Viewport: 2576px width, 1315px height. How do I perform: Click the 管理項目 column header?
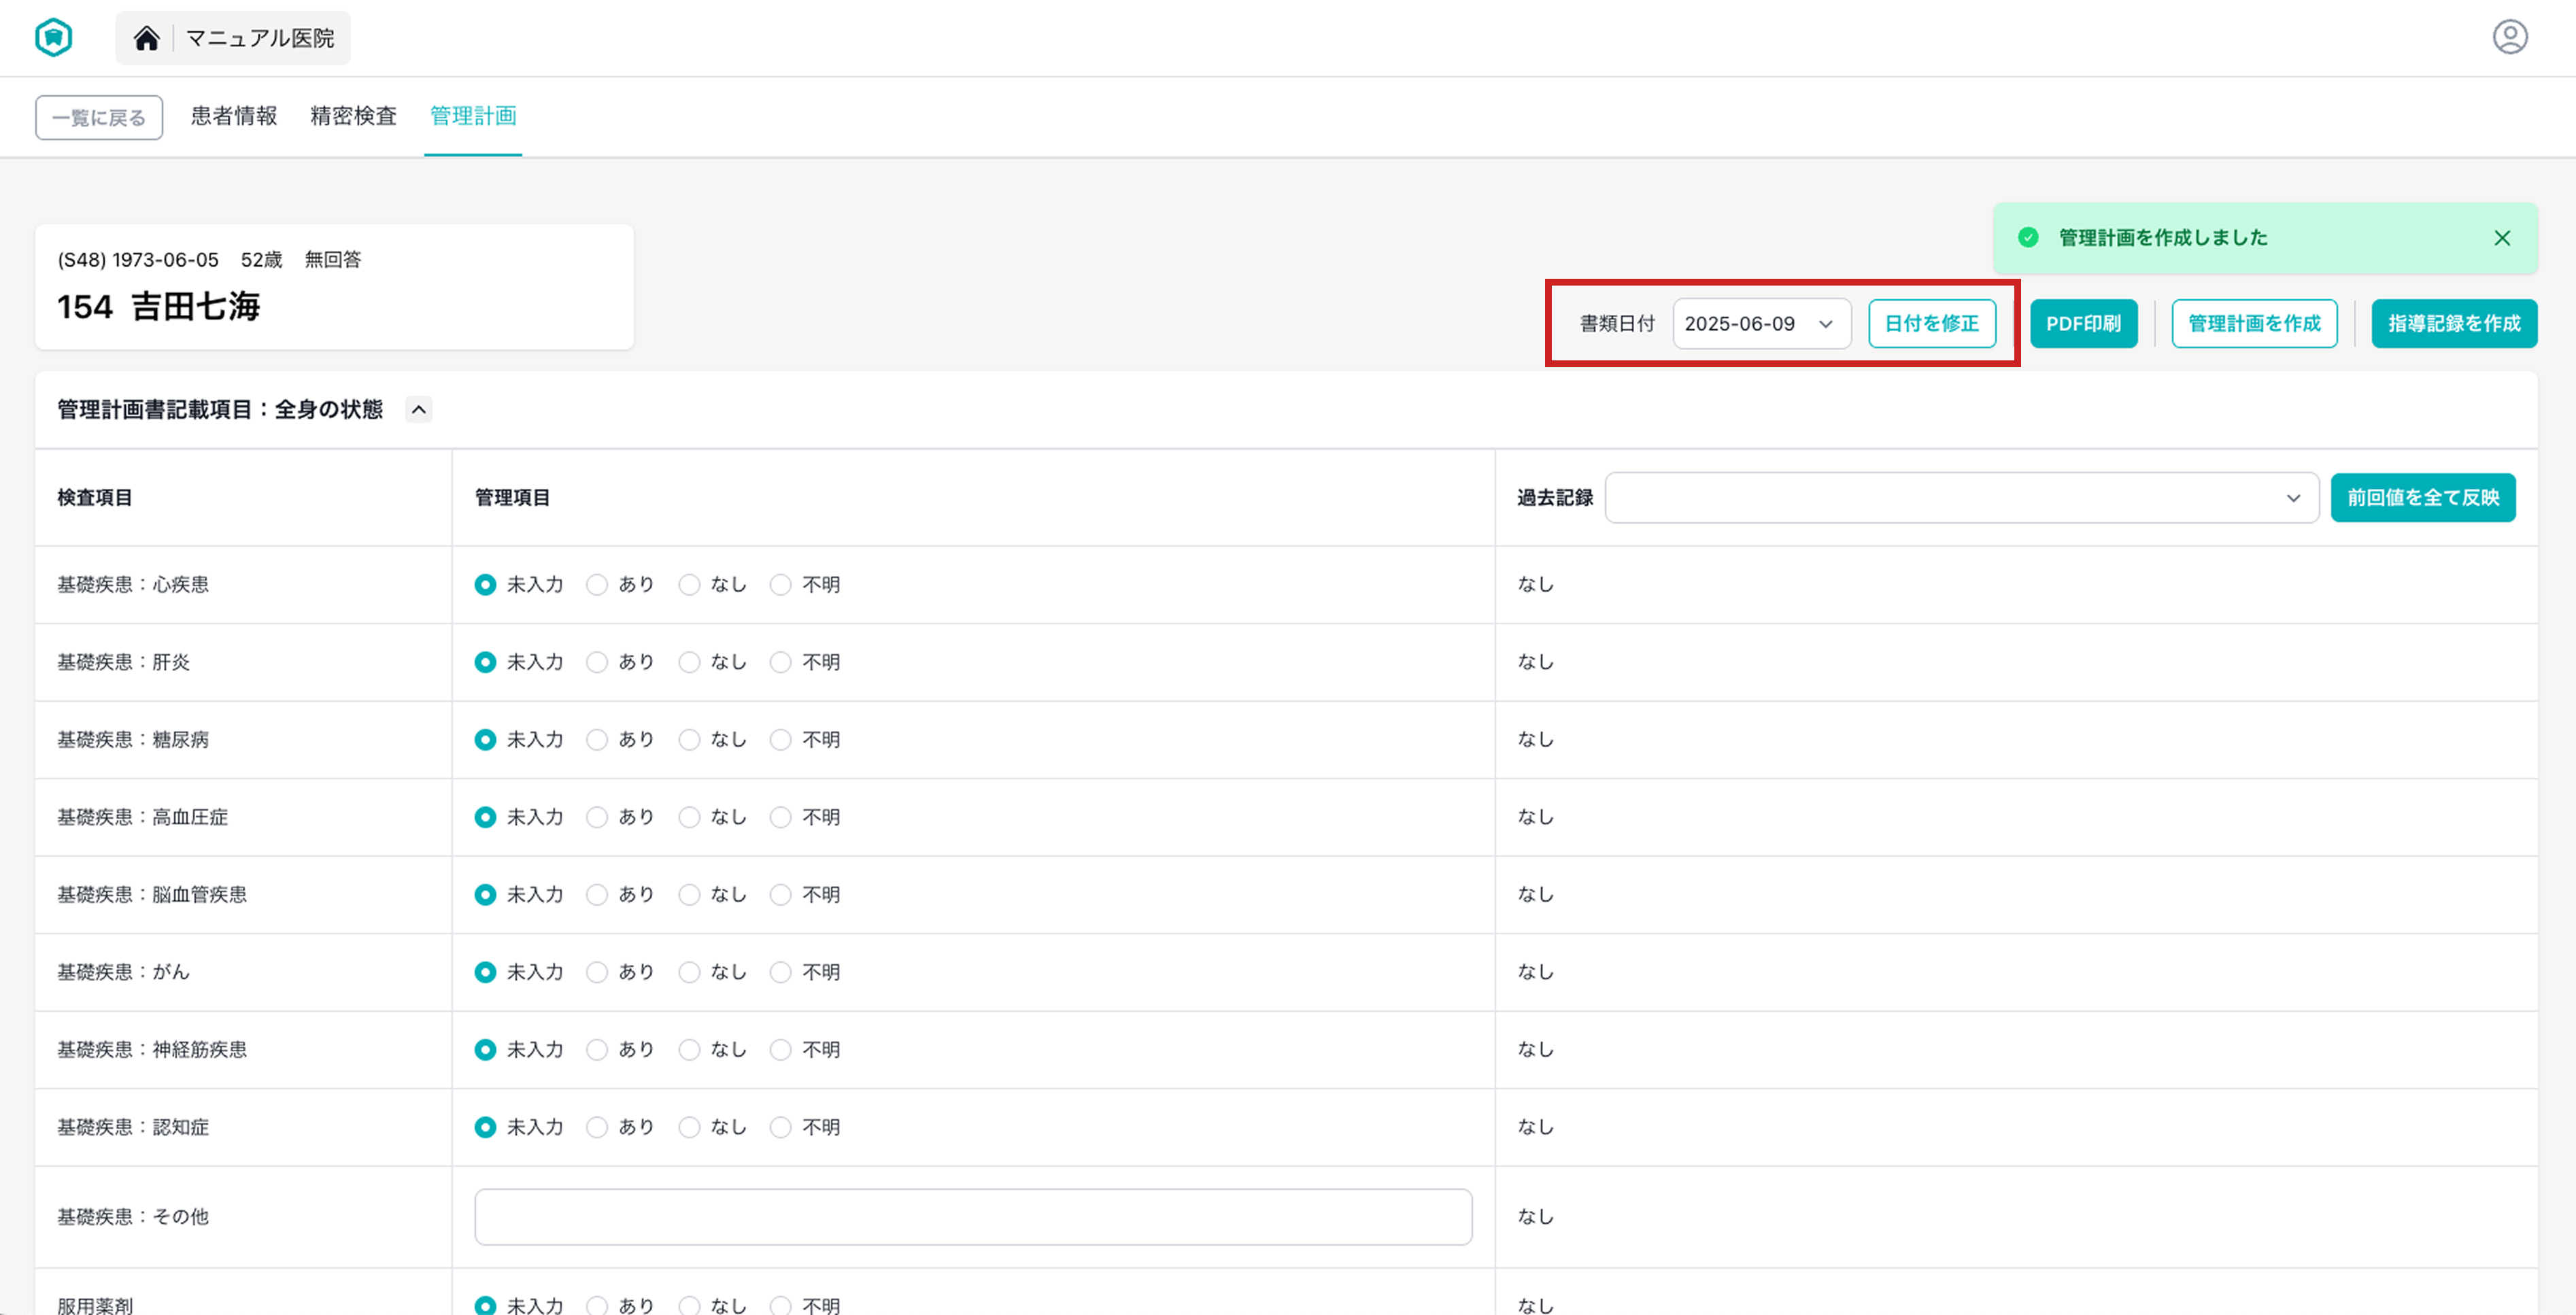pyautogui.click(x=512, y=498)
